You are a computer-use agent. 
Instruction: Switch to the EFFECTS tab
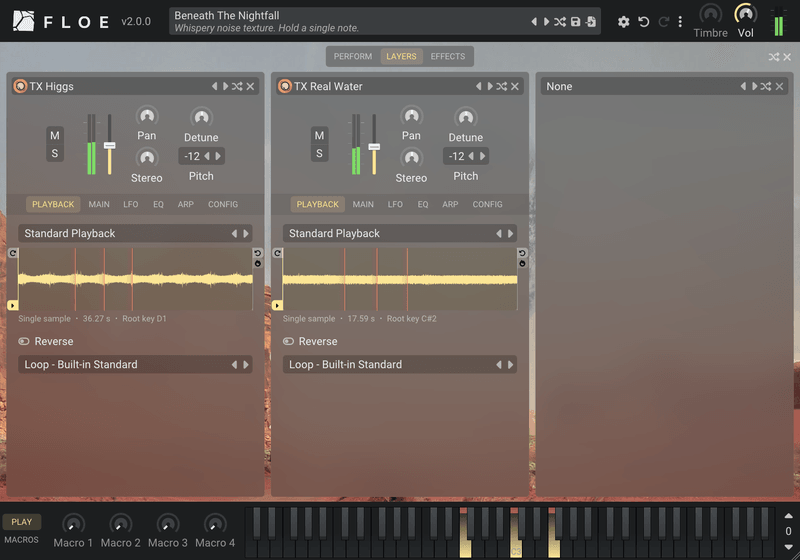447,57
